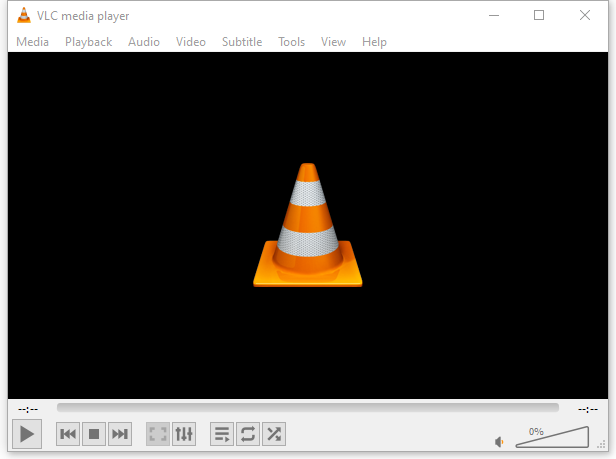Image resolution: width=616 pixels, height=459 pixels.
Task: Maximize the VLC media player window
Action: point(539,15)
